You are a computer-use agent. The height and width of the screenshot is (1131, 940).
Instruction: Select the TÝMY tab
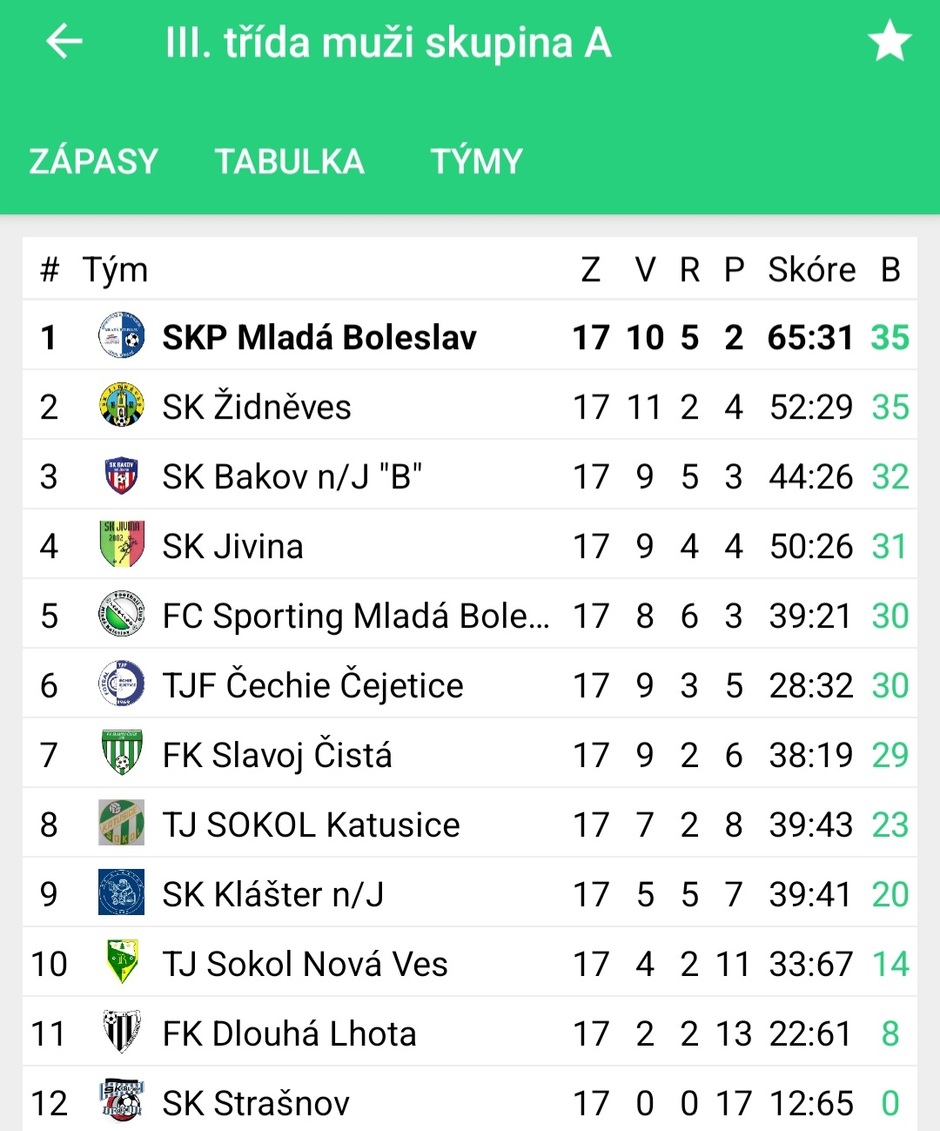(x=476, y=161)
